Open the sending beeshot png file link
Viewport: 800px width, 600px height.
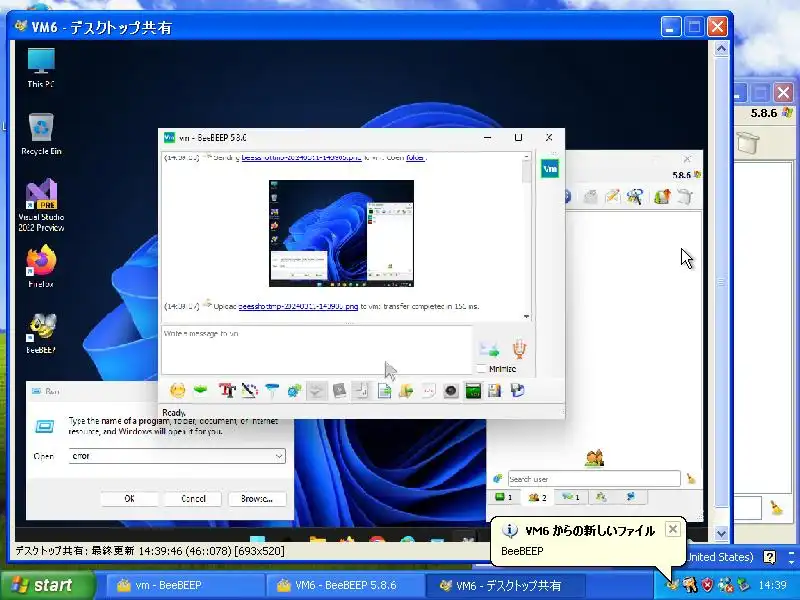(x=302, y=158)
